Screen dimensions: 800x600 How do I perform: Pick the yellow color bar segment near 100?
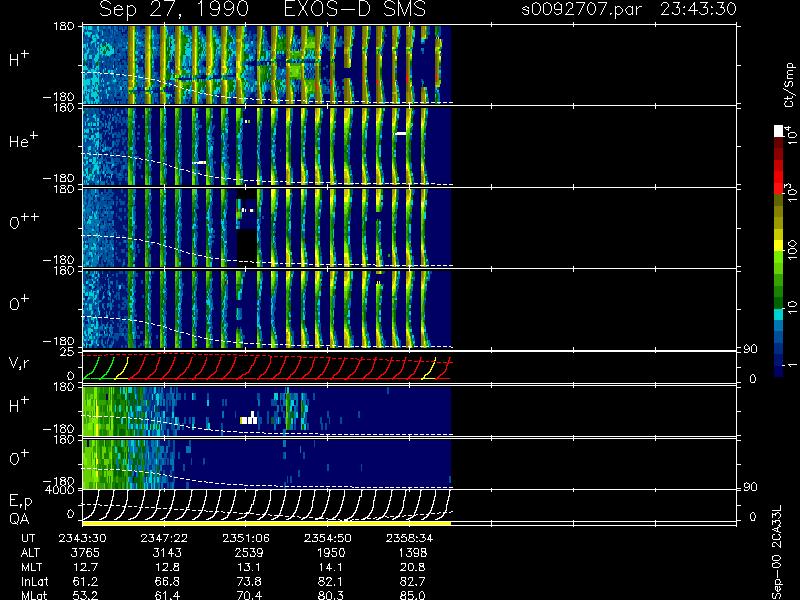779,247
